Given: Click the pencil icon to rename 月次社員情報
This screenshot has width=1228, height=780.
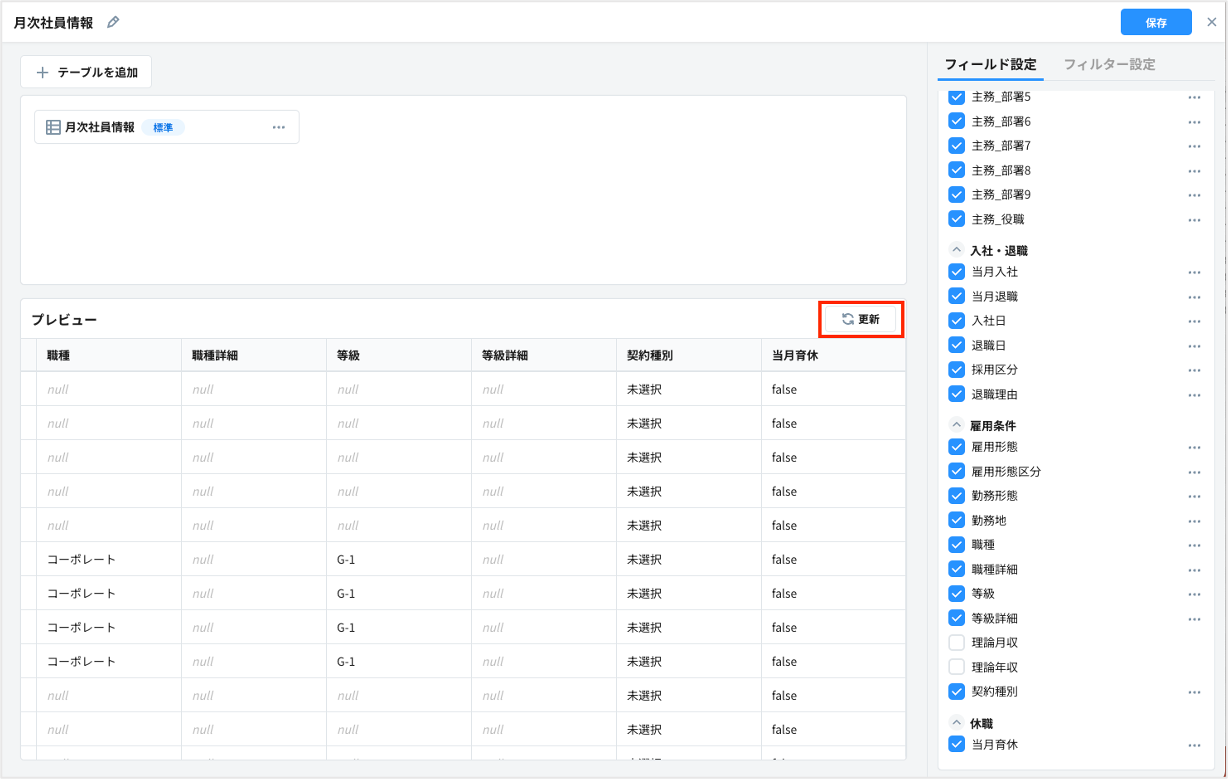Looking at the screenshot, I should coord(113,22).
